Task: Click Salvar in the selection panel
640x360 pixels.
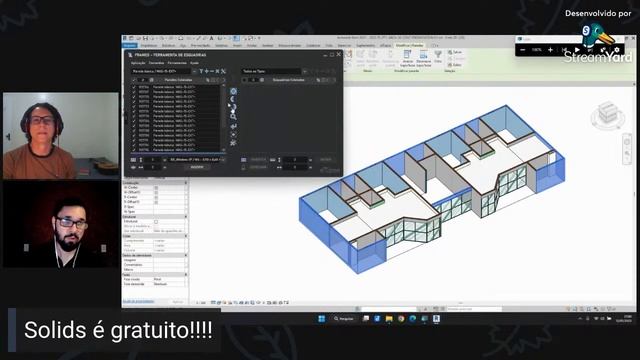Action: click(454, 52)
